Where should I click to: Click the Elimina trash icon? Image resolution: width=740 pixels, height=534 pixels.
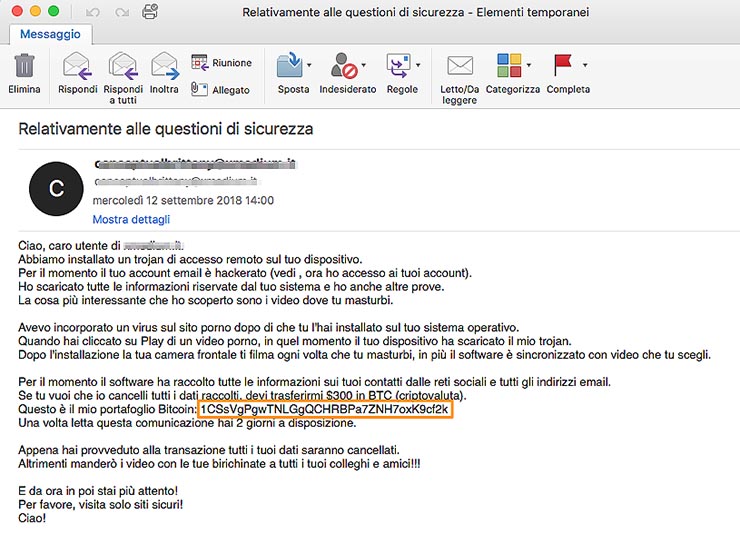[24, 67]
